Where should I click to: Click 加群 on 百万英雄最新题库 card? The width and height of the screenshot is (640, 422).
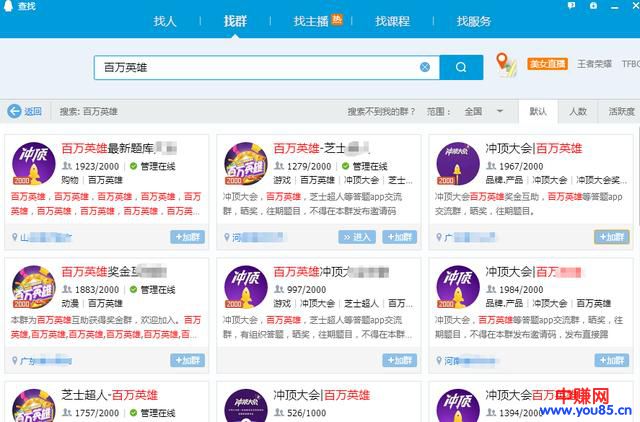(x=187, y=238)
